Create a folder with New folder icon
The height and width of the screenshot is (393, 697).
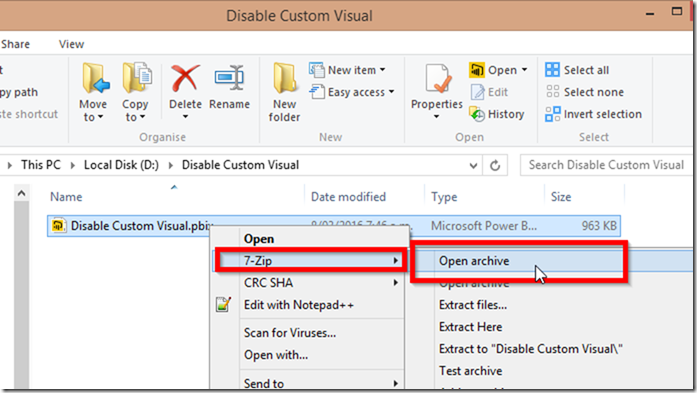coord(284,78)
